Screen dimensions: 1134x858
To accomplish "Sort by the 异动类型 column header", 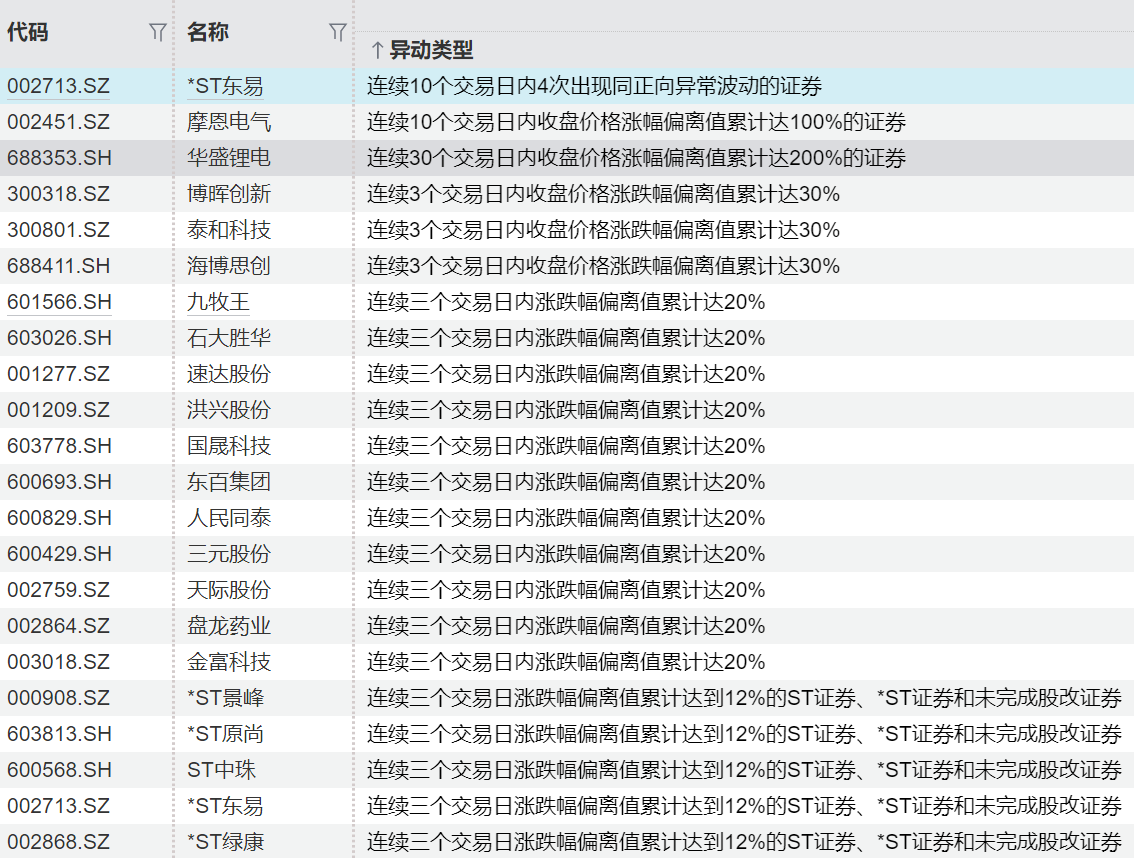I will 431,50.
